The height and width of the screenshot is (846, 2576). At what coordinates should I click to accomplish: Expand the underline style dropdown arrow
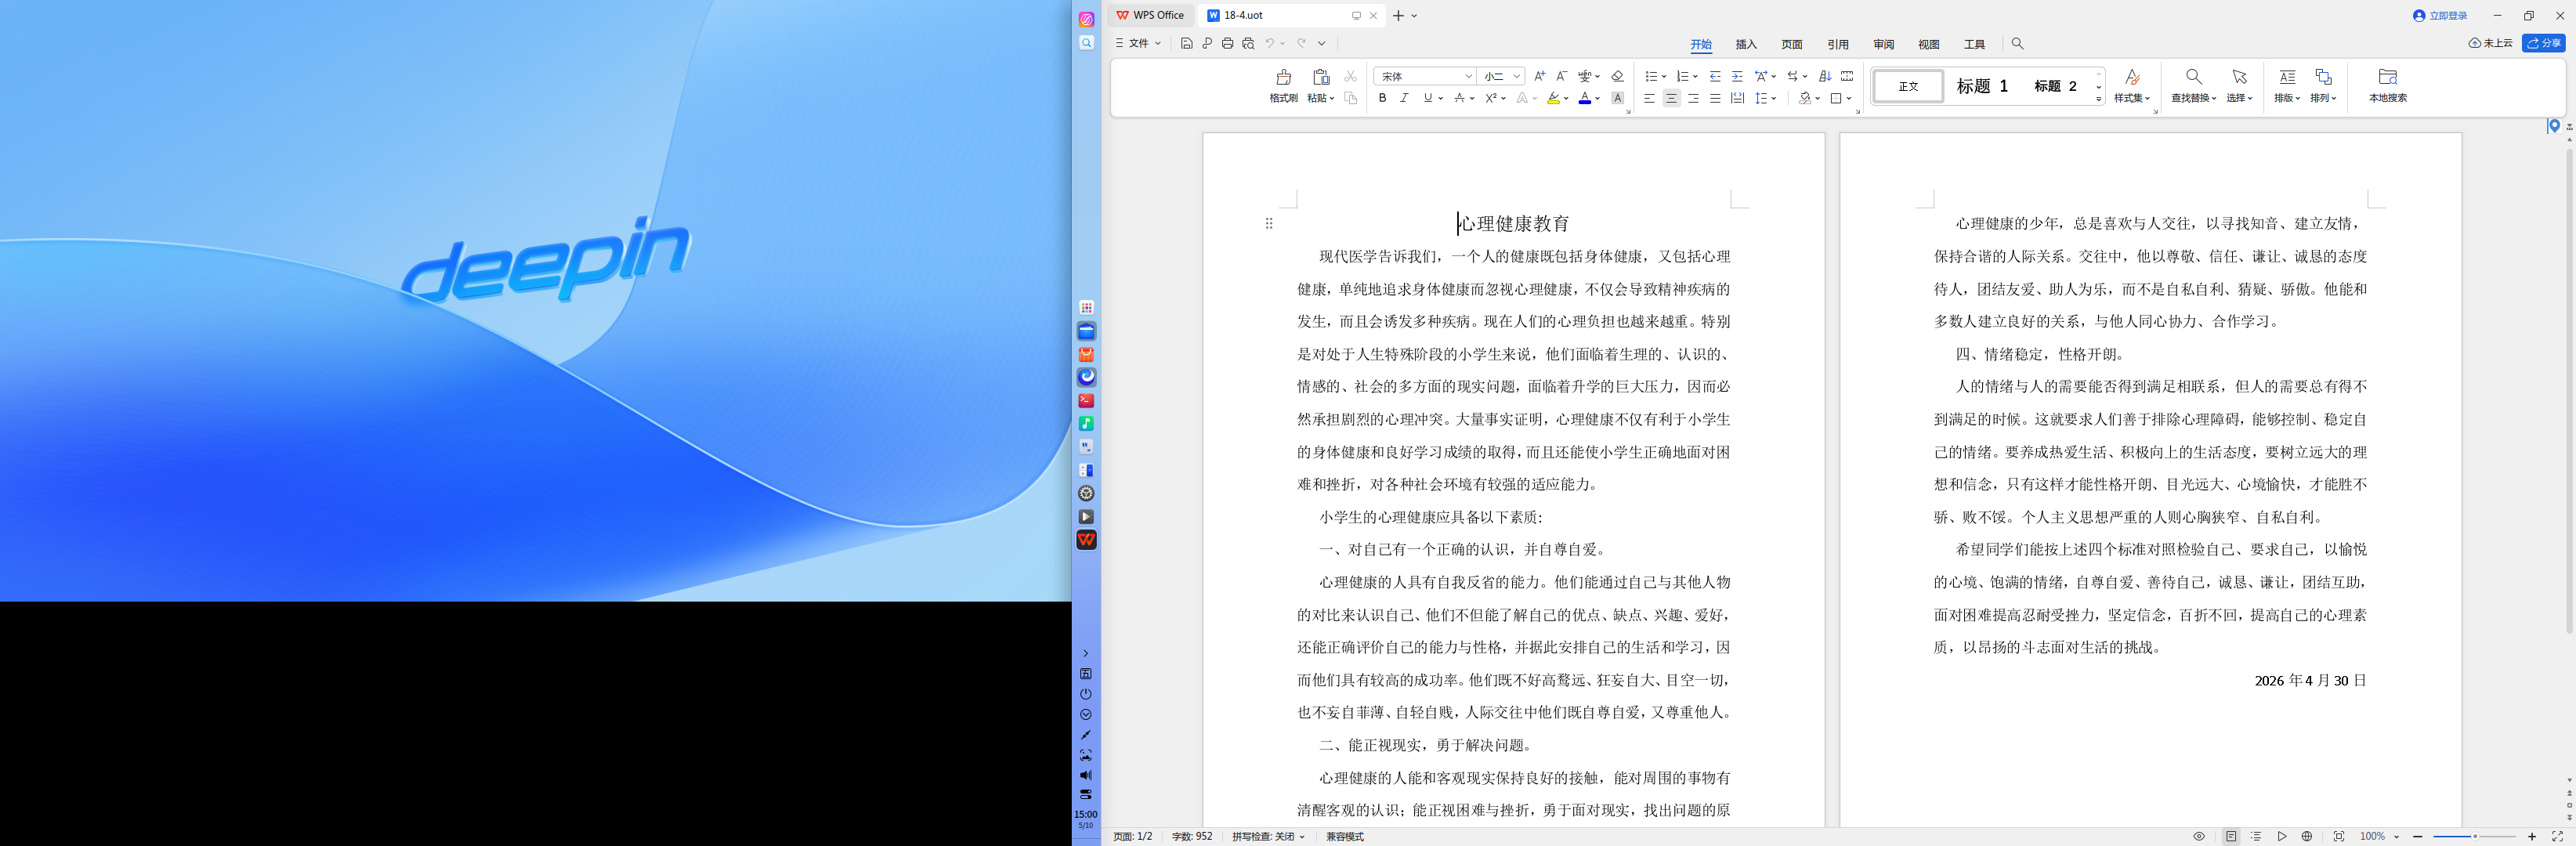(1440, 98)
